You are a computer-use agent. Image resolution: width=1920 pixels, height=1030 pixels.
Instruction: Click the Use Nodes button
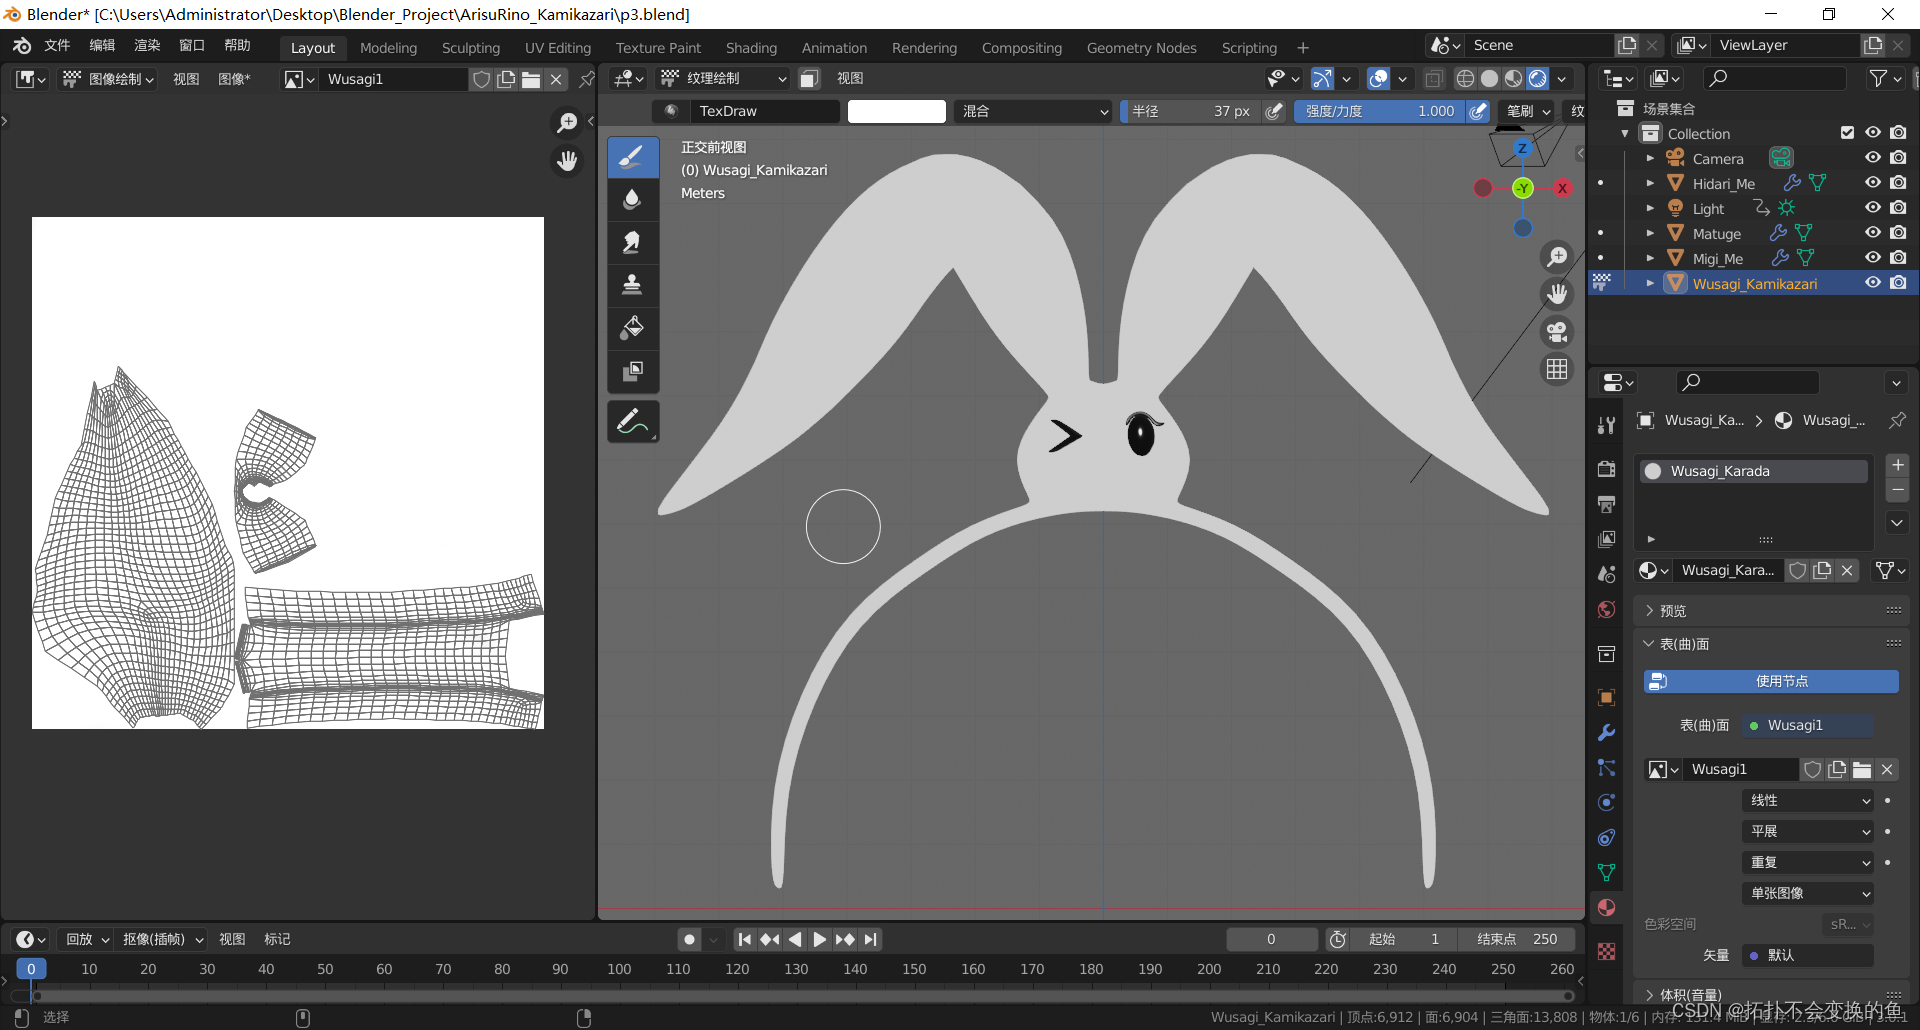click(1770, 681)
